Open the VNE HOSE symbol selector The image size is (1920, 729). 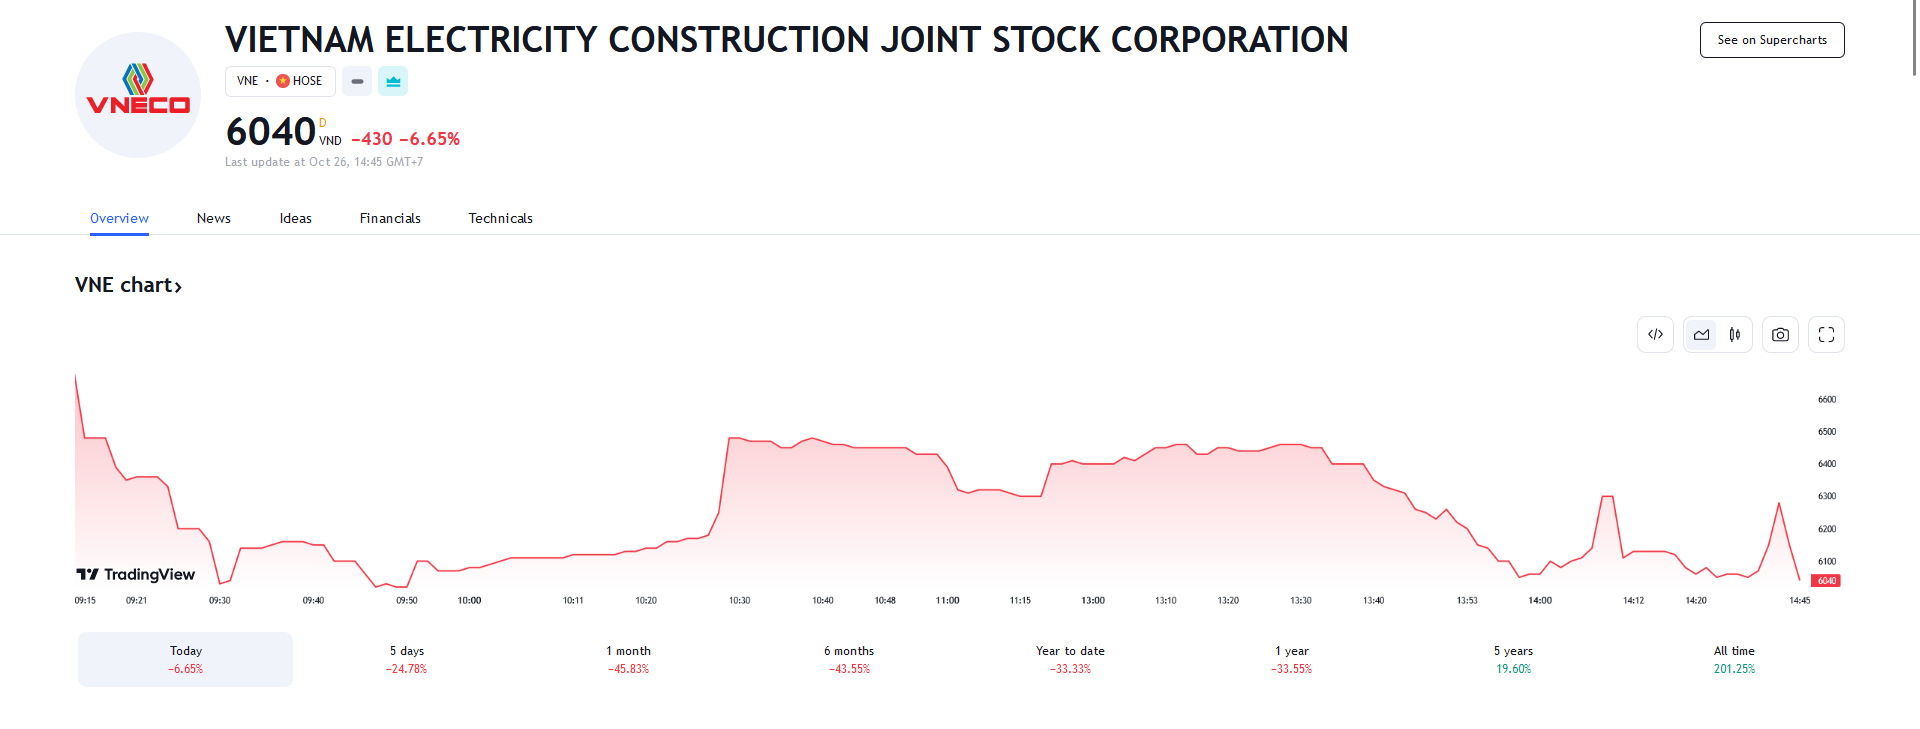click(280, 81)
